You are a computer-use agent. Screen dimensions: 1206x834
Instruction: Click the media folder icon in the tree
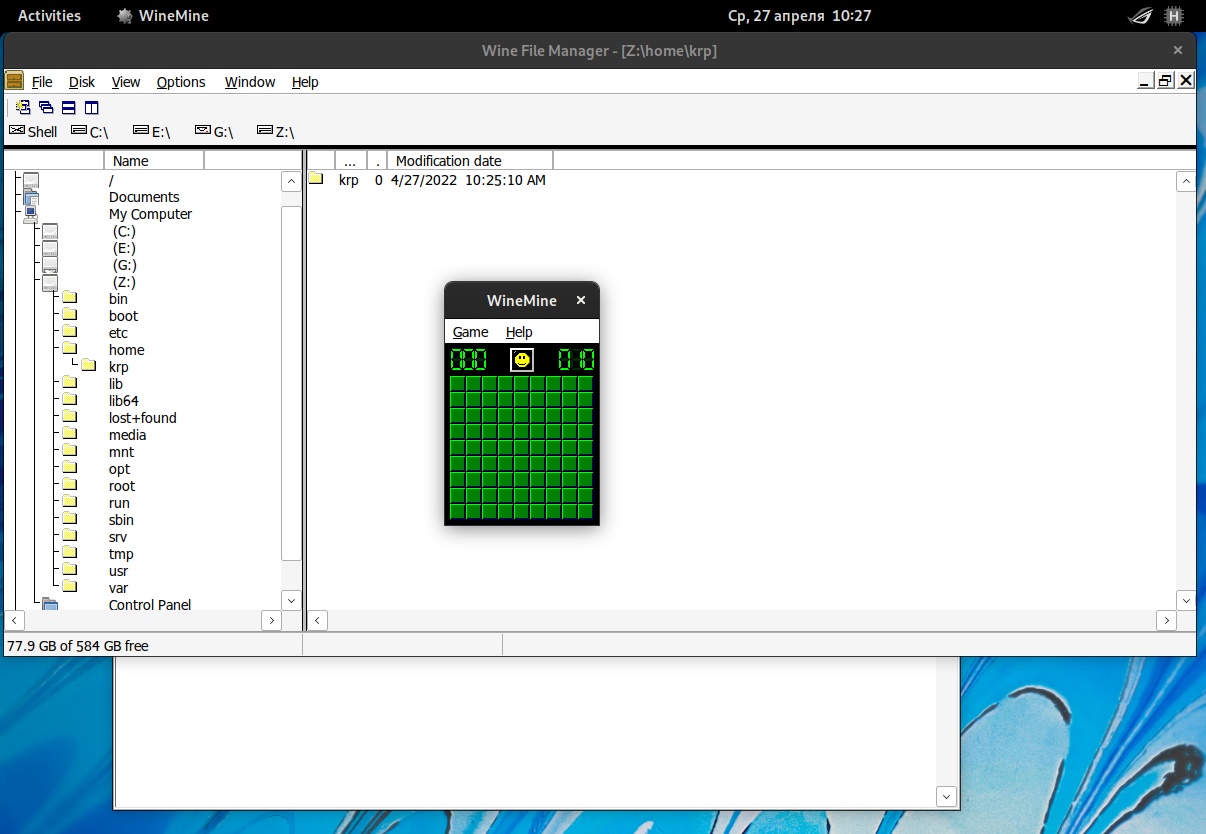click(x=69, y=434)
